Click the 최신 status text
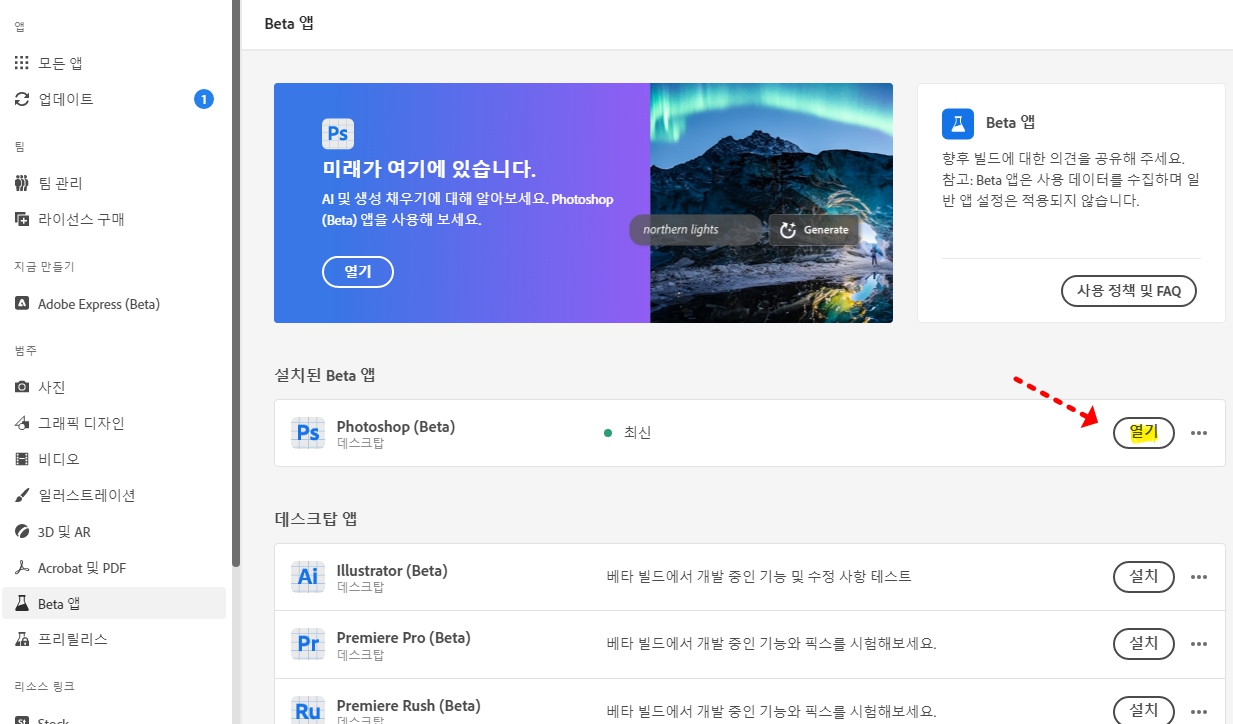Screen dimensions: 1233x724 [x=637, y=433]
